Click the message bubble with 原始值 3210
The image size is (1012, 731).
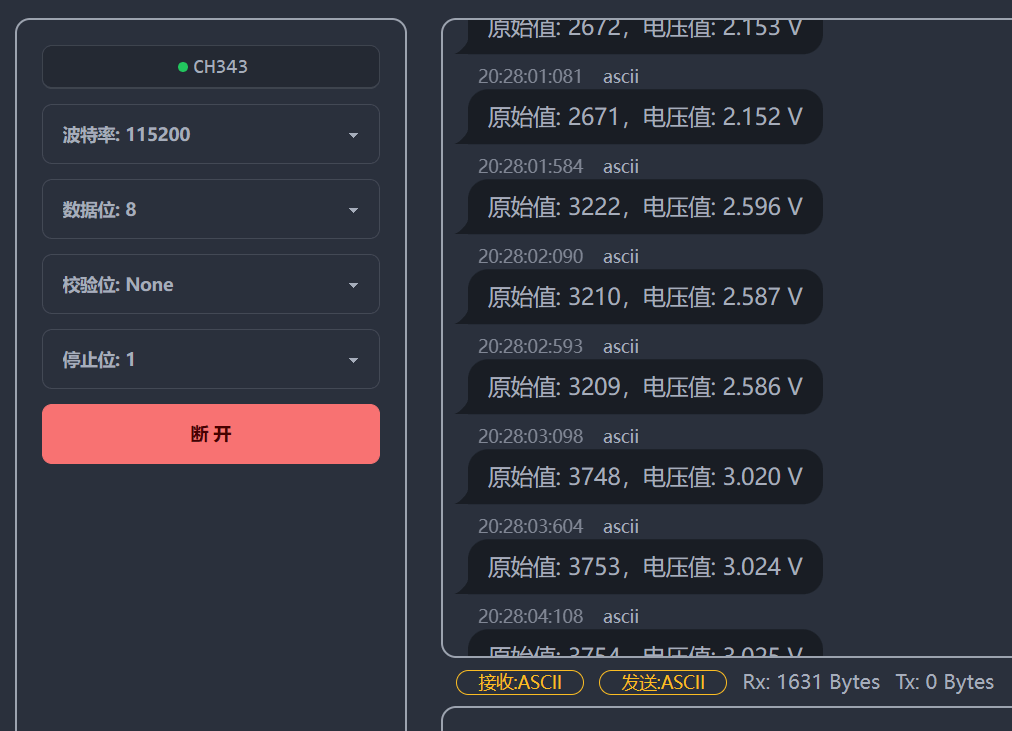pos(644,297)
